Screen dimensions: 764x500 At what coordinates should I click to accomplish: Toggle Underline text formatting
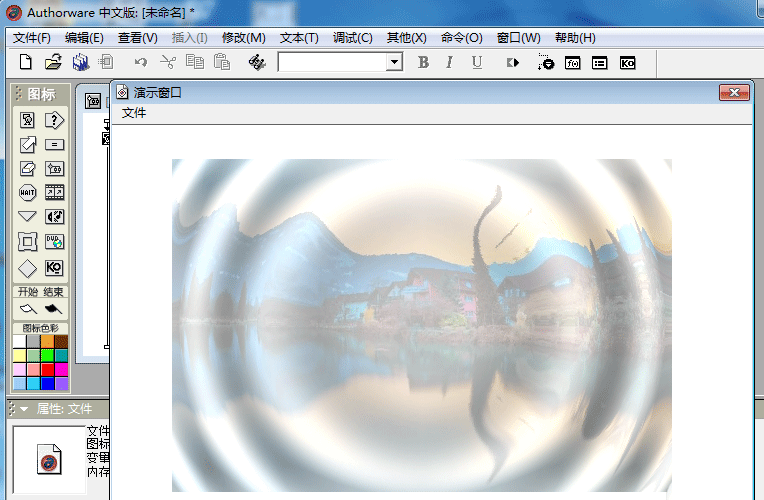click(x=476, y=63)
